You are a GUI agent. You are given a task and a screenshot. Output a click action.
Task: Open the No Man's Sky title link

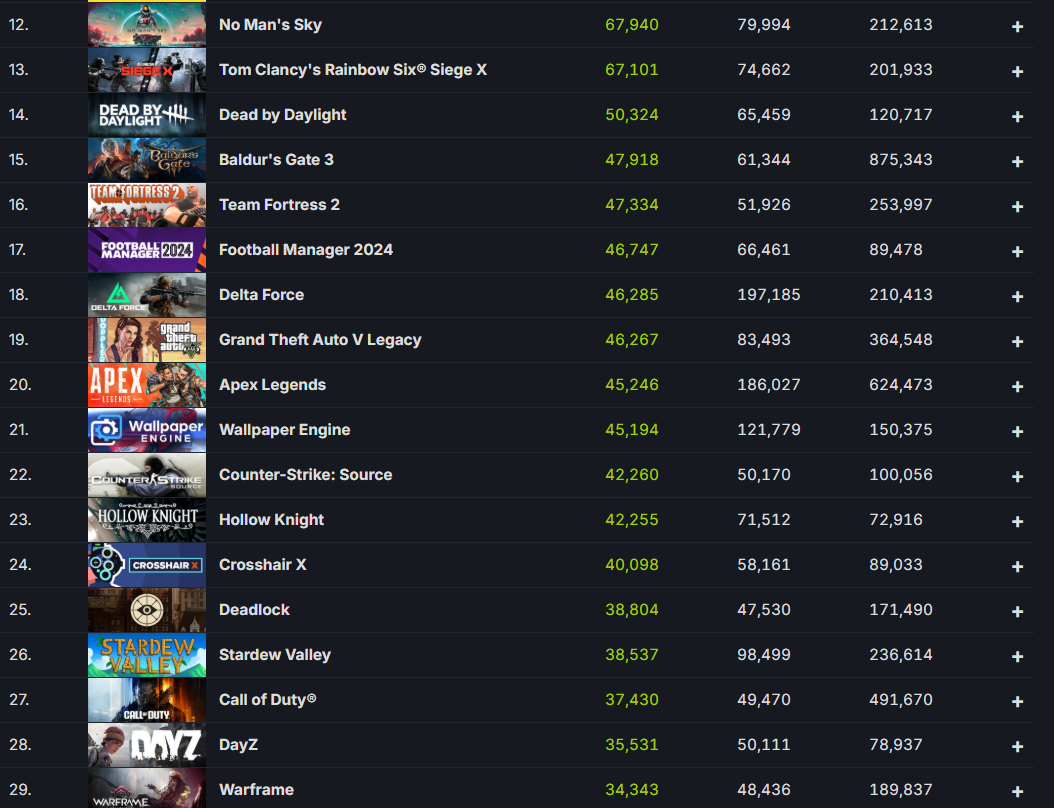tap(270, 25)
